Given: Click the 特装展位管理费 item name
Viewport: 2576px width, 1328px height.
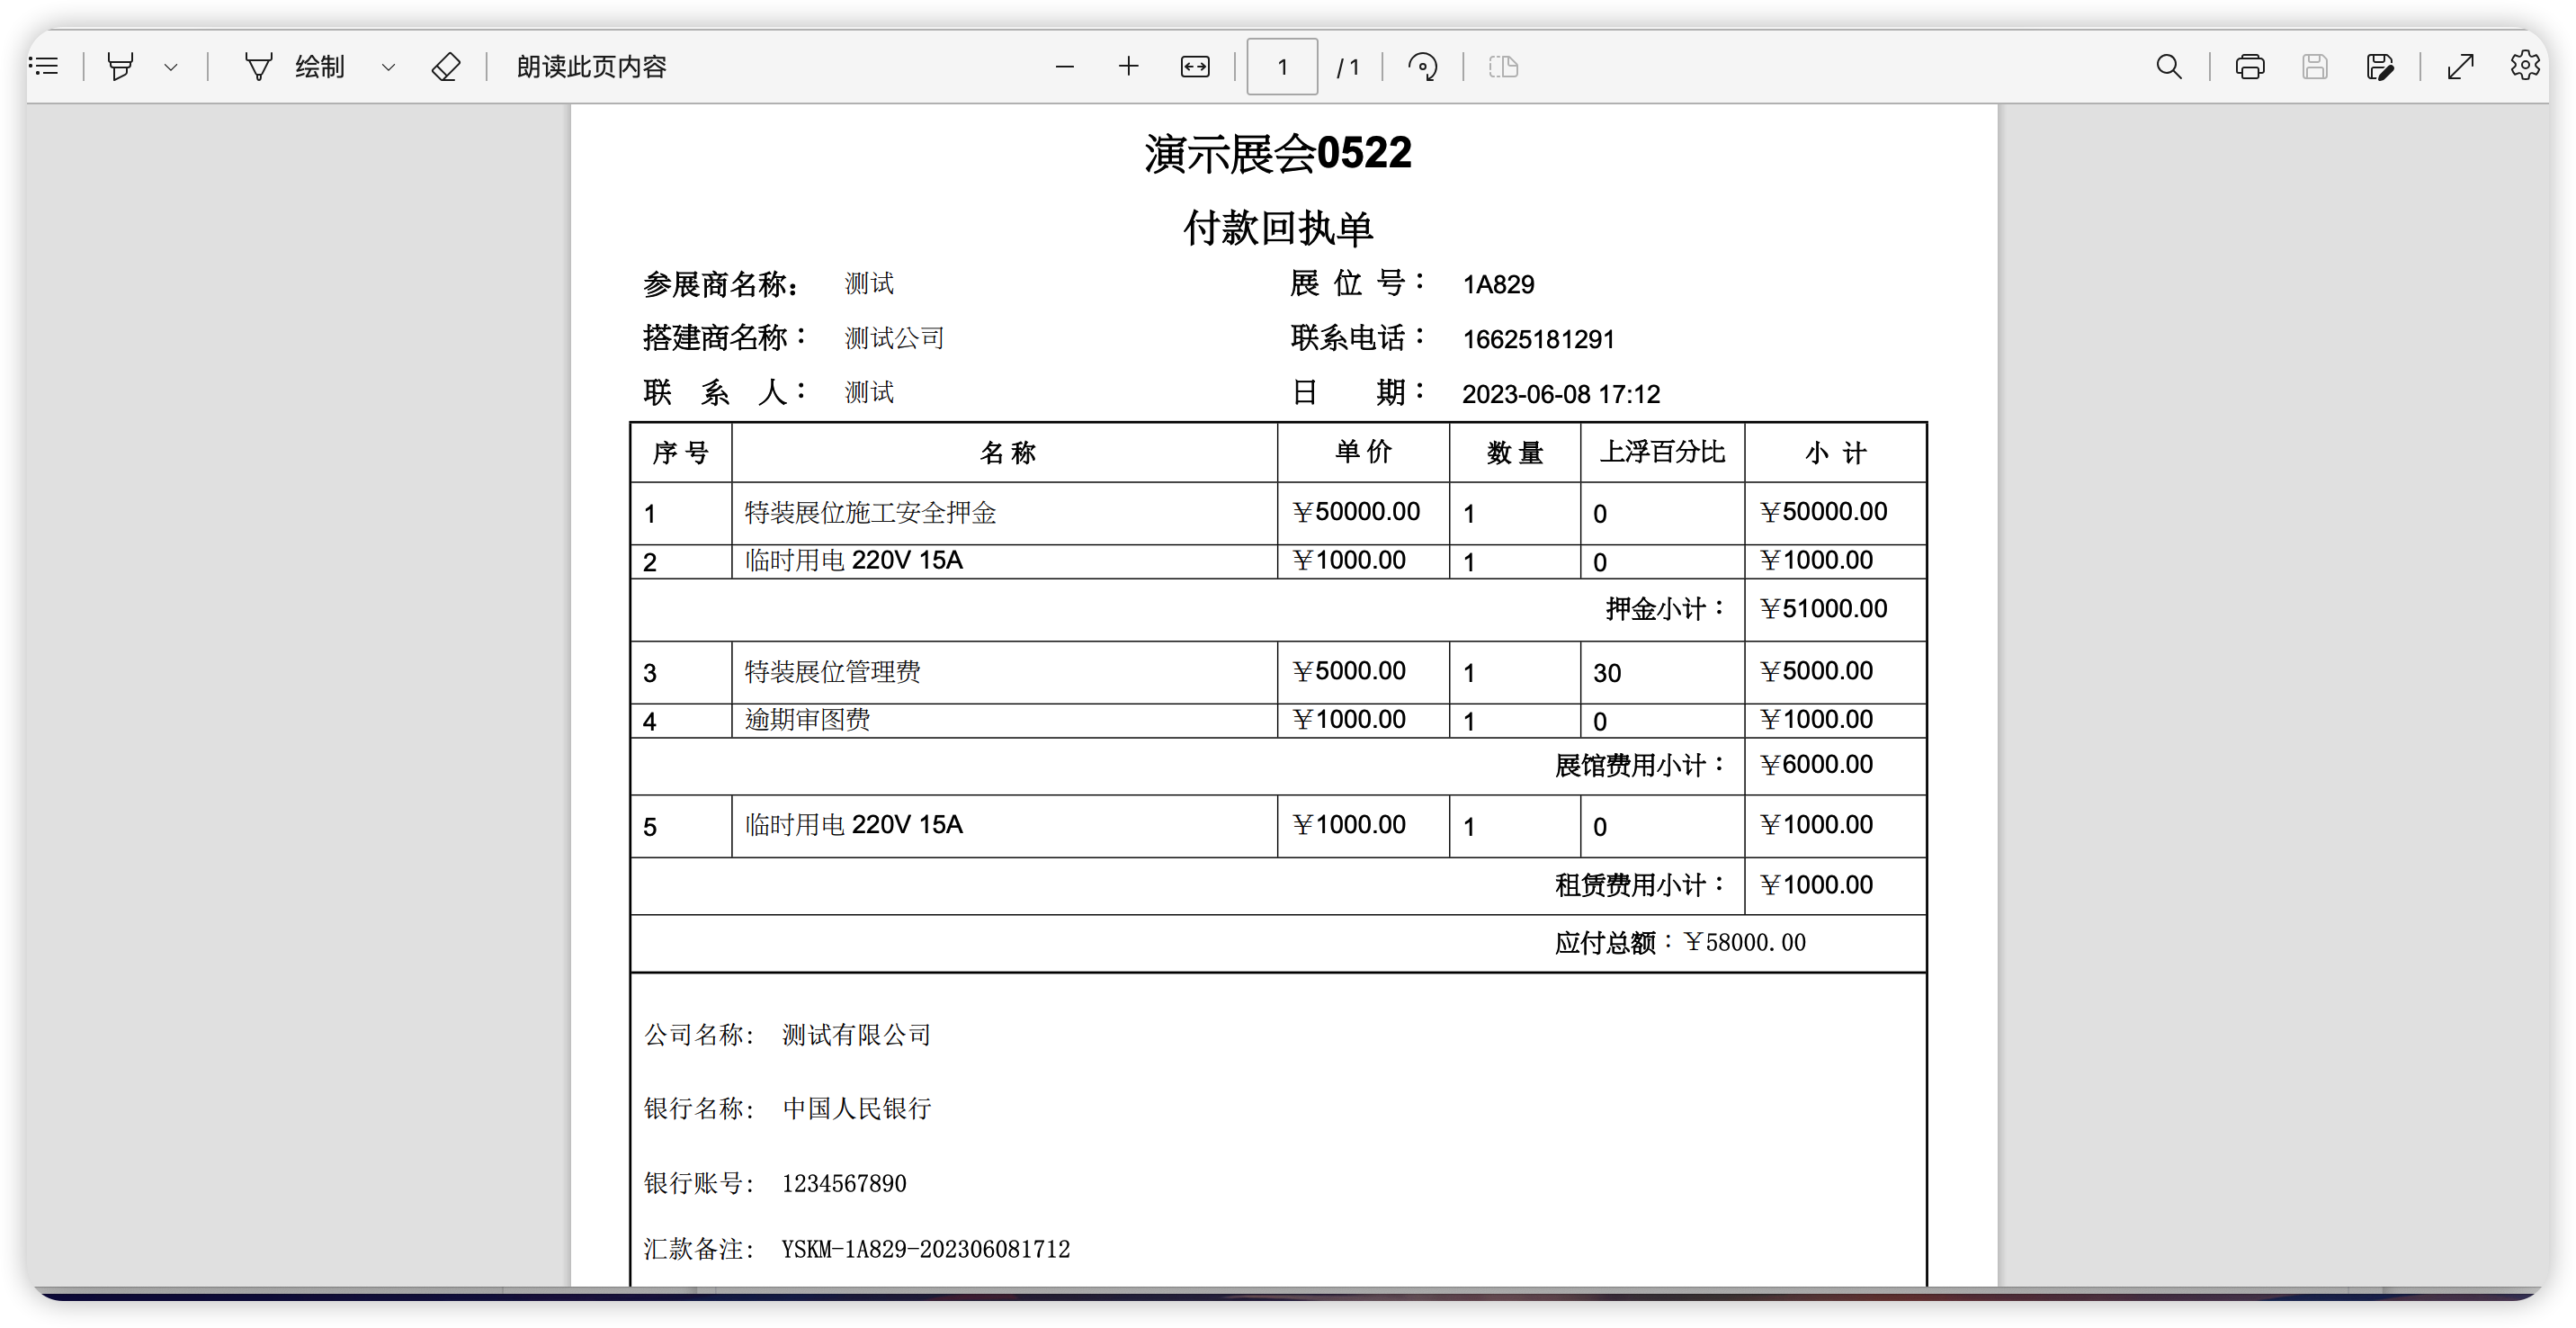Looking at the screenshot, I should (x=832, y=672).
